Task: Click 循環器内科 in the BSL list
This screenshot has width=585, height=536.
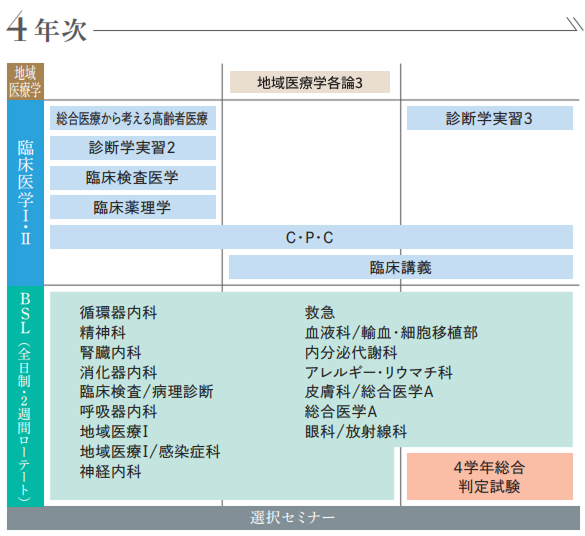Action: pos(118,313)
